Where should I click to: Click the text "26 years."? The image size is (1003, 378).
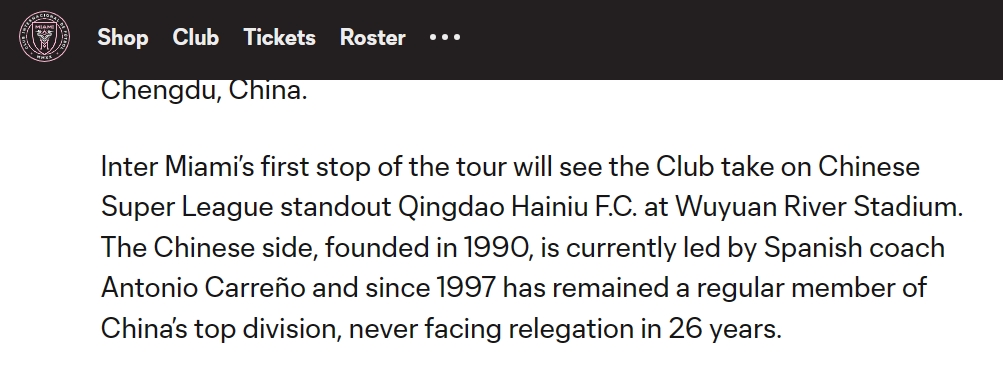tap(725, 329)
